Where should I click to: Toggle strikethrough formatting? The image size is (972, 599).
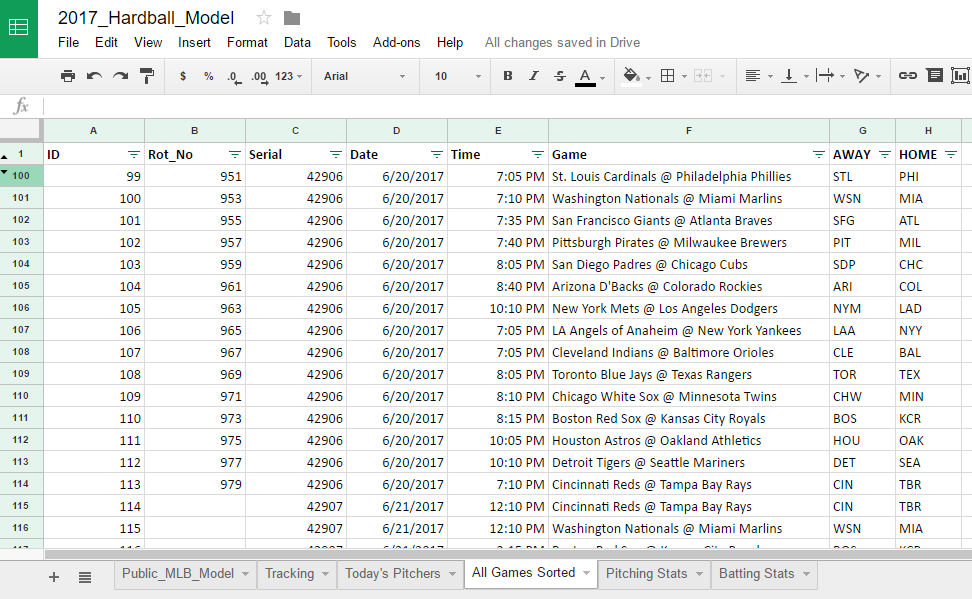pos(560,76)
